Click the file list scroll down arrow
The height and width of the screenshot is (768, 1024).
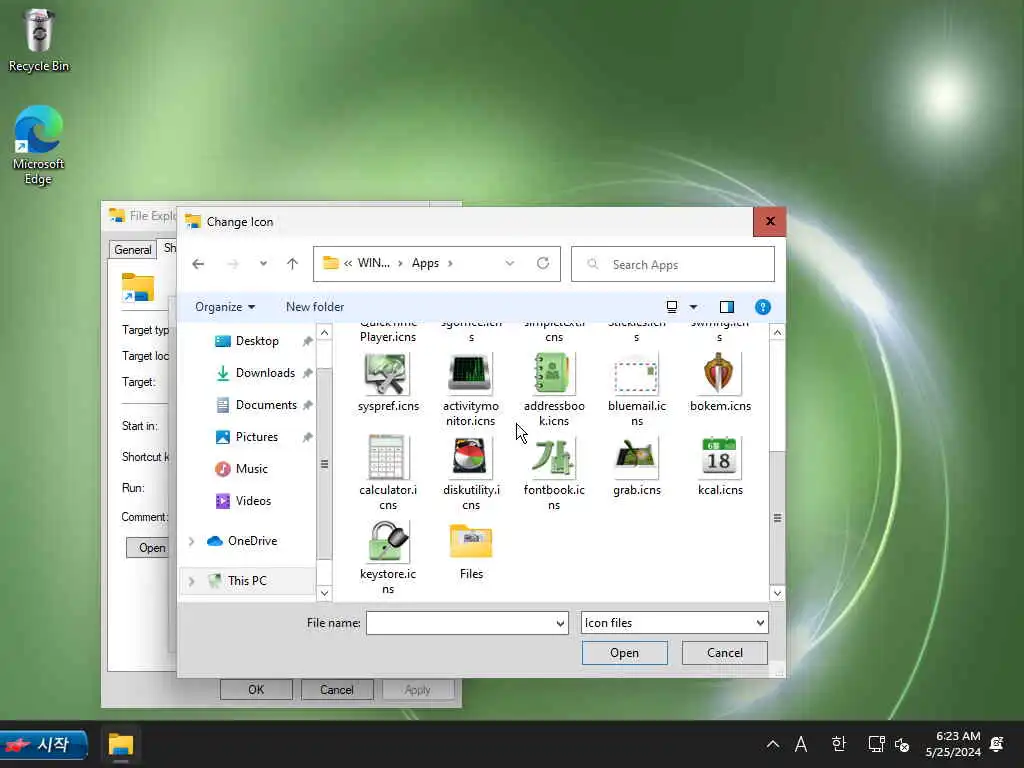pos(777,594)
